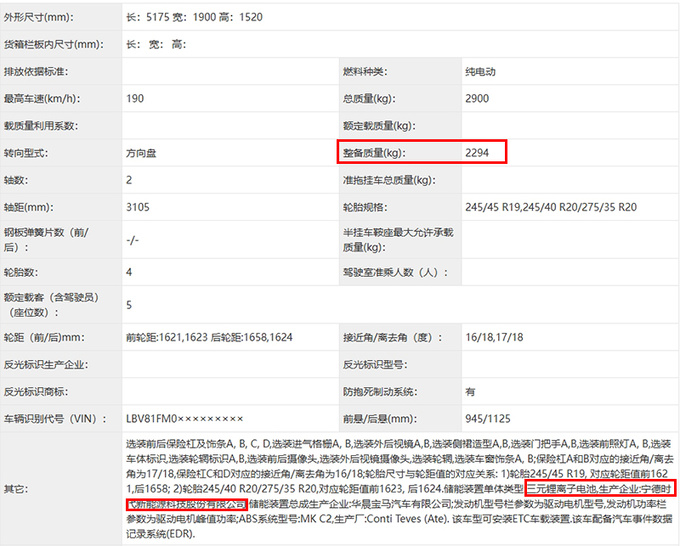Click the 最高车速(km/h) label
This screenshot has width=680, height=546.
[42, 98]
